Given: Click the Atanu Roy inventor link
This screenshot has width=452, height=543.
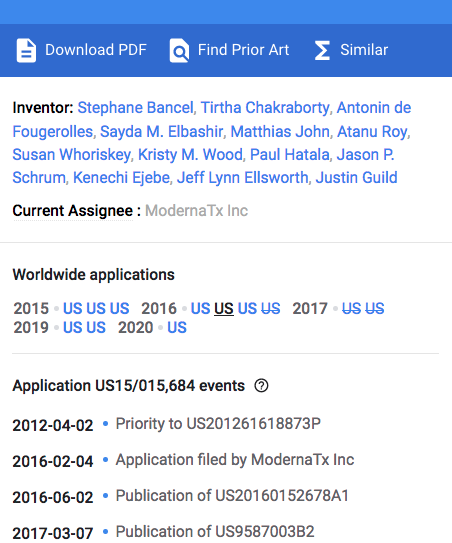Looking at the screenshot, I should coord(372,132).
